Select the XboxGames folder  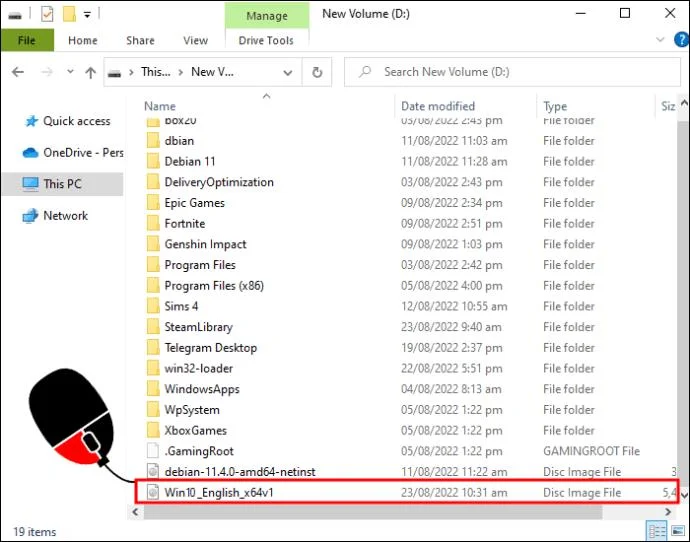(195, 430)
